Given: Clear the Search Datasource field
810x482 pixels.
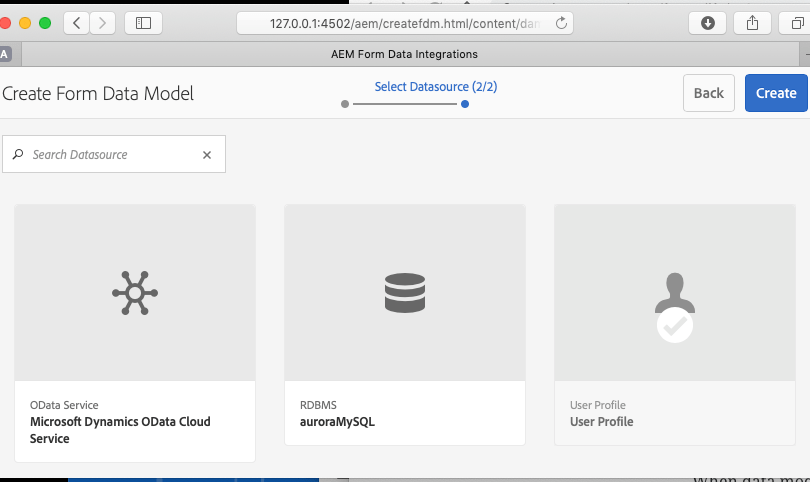Looking at the screenshot, I should pos(207,155).
